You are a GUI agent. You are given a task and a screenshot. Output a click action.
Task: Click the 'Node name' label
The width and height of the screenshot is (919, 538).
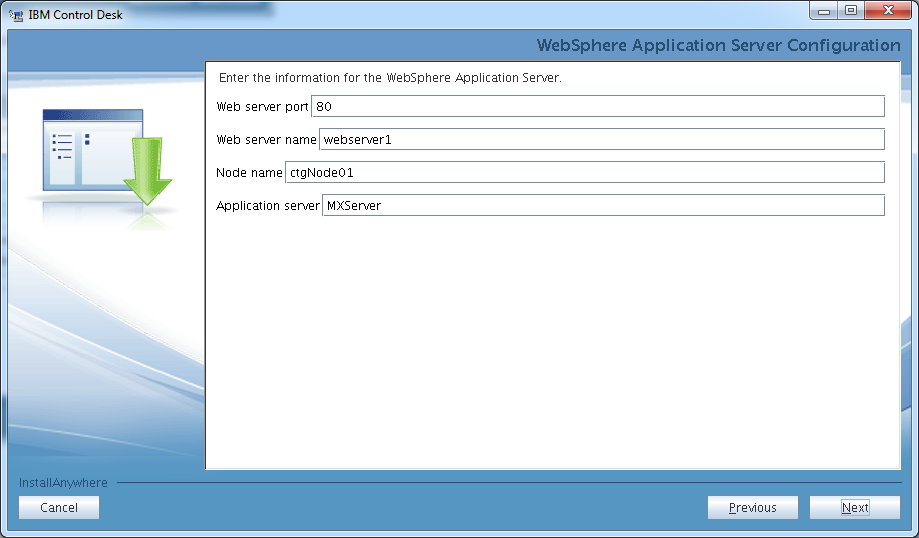click(x=249, y=173)
